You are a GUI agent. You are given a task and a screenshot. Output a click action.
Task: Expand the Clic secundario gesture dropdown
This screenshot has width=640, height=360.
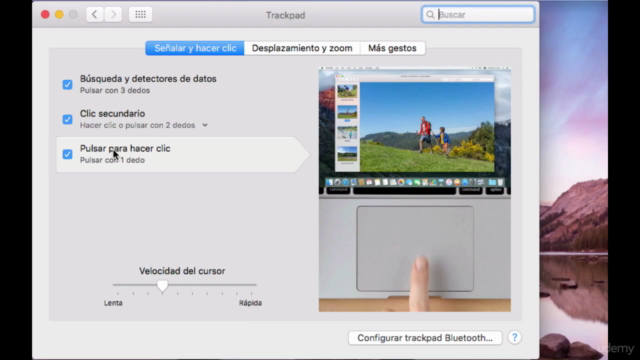pos(204,125)
